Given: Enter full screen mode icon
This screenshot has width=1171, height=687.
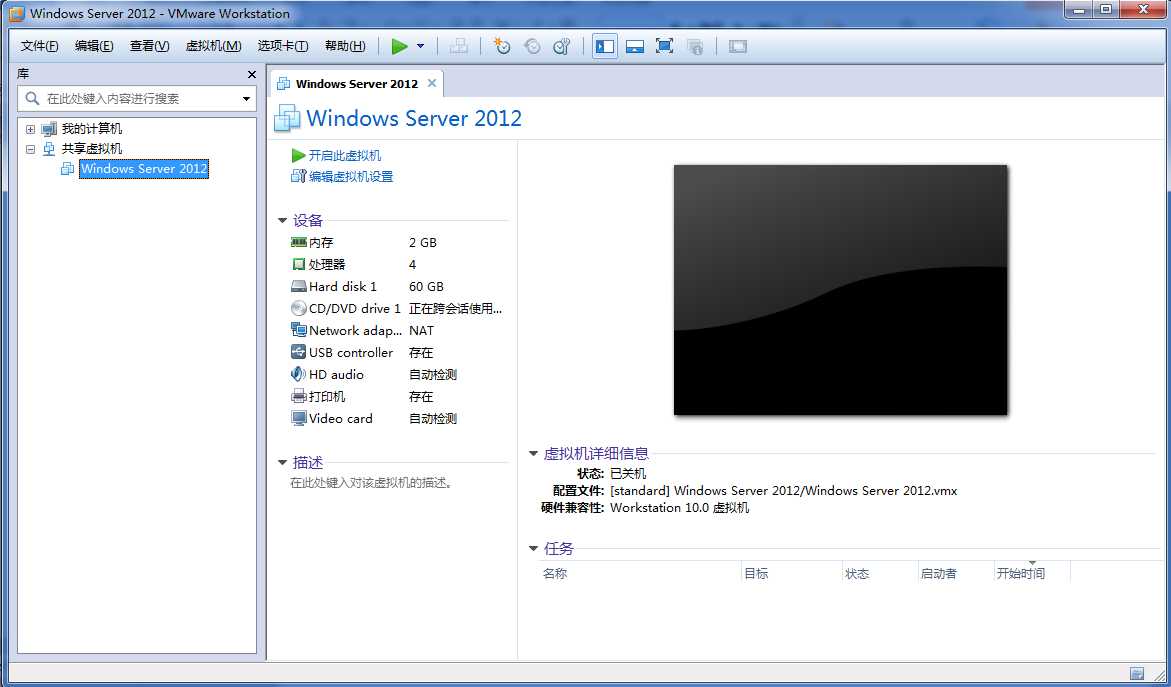Looking at the screenshot, I should click(665, 46).
